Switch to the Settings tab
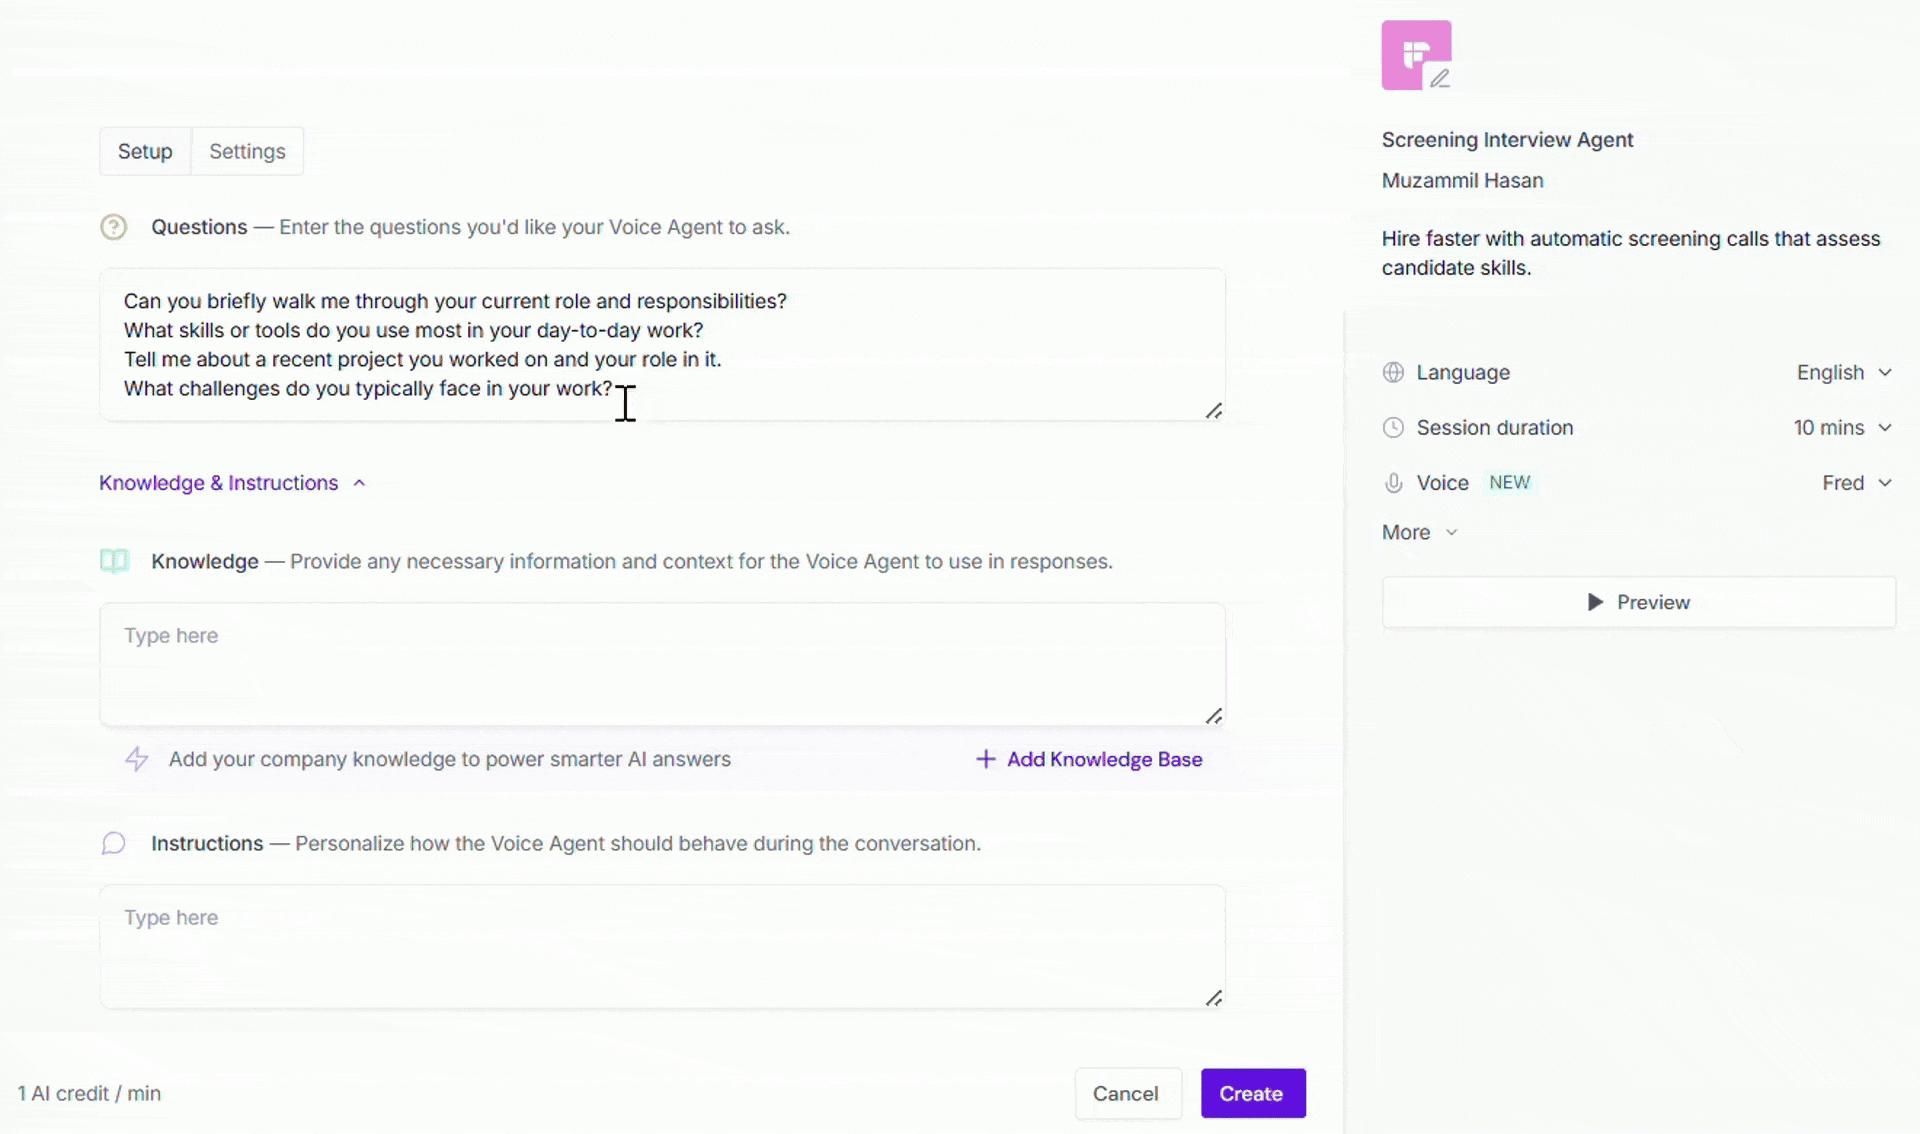Screen dimensions: 1920x1134 247,151
